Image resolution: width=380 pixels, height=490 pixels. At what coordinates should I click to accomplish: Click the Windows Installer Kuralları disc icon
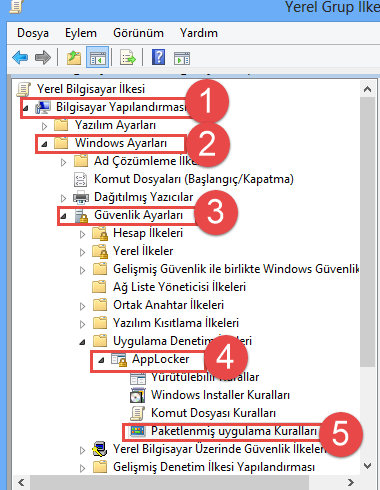click(137, 395)
